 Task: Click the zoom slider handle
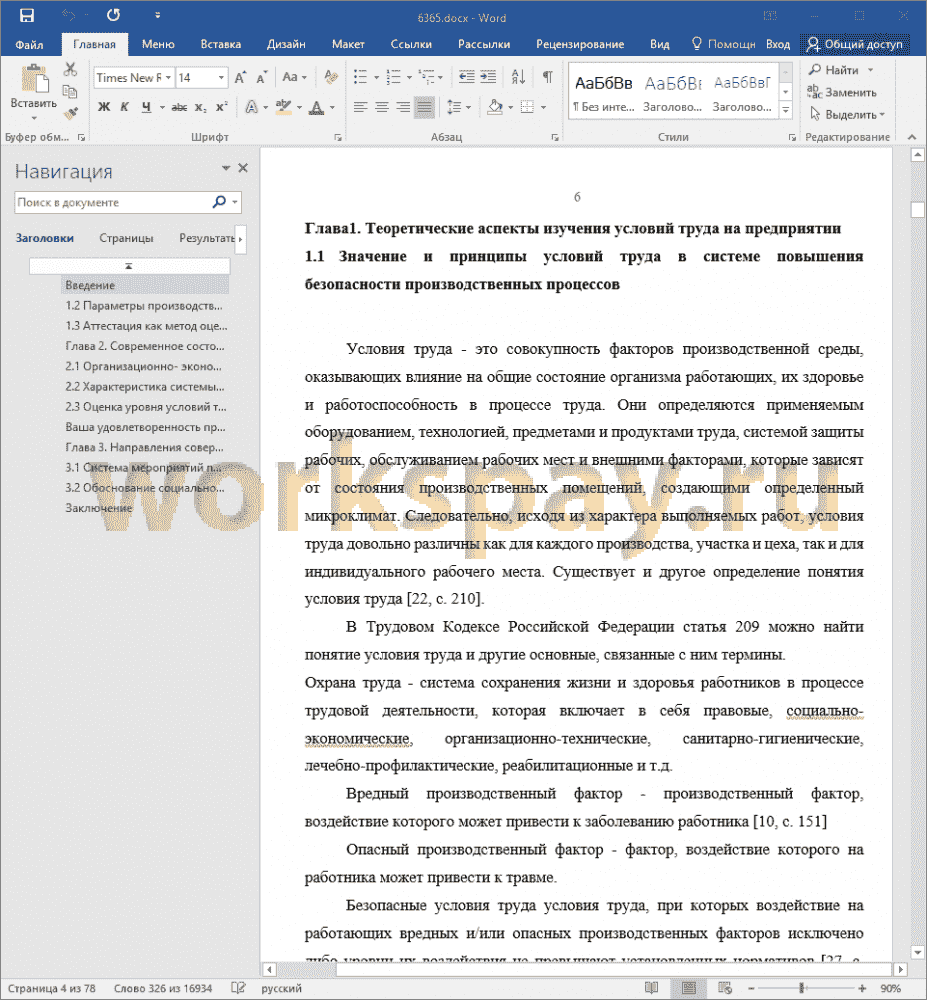click(x=801, y=988)
